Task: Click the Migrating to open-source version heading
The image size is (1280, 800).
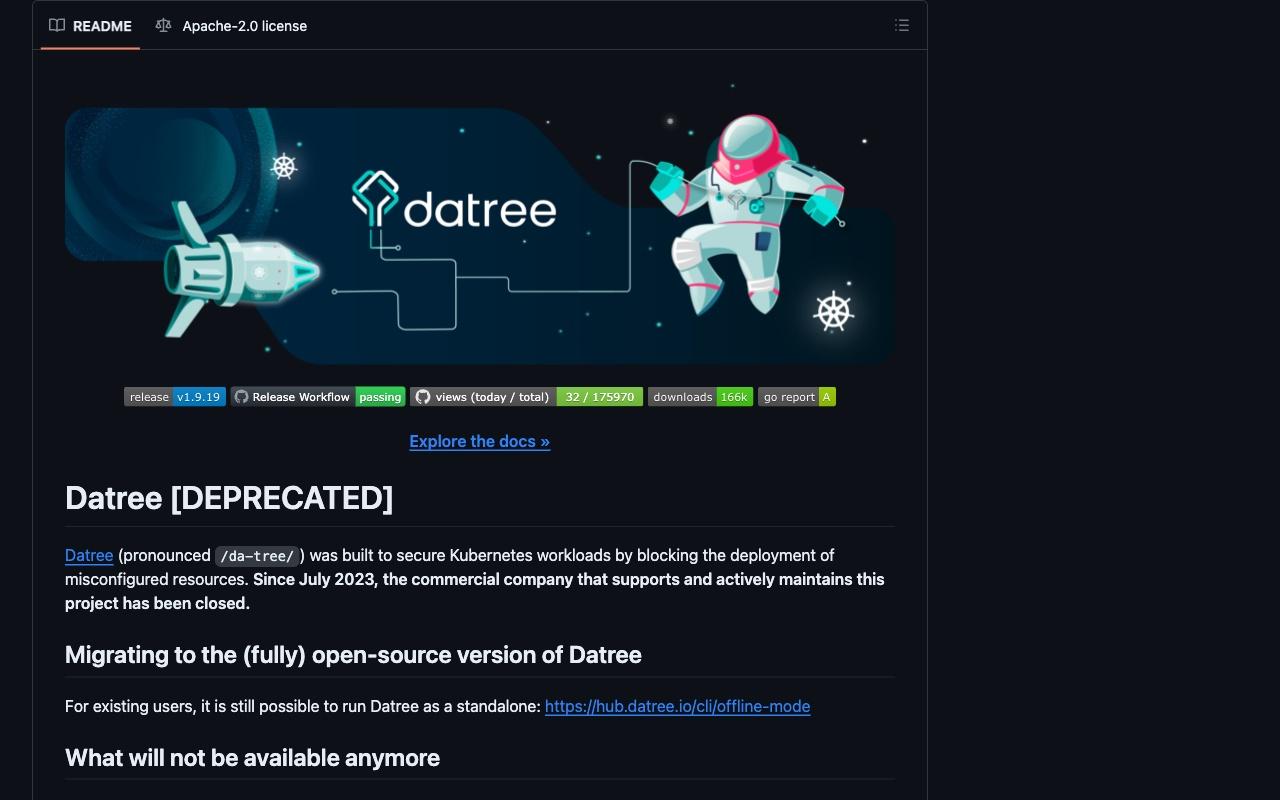Action: (353, 655)
